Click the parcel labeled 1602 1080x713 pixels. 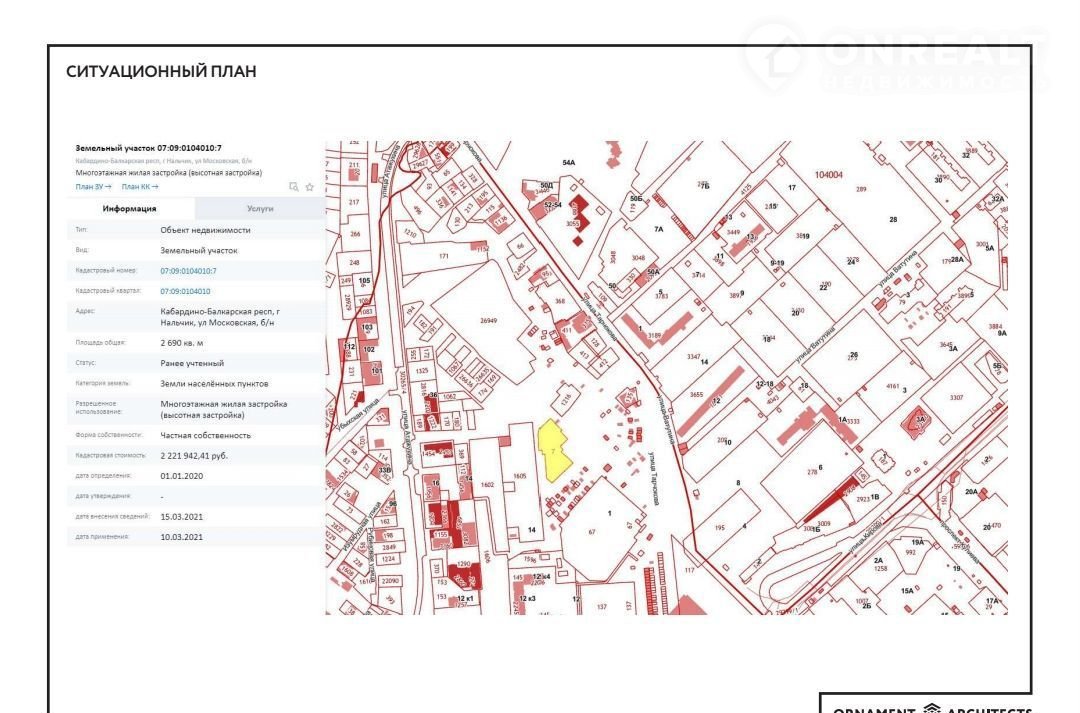488,484
